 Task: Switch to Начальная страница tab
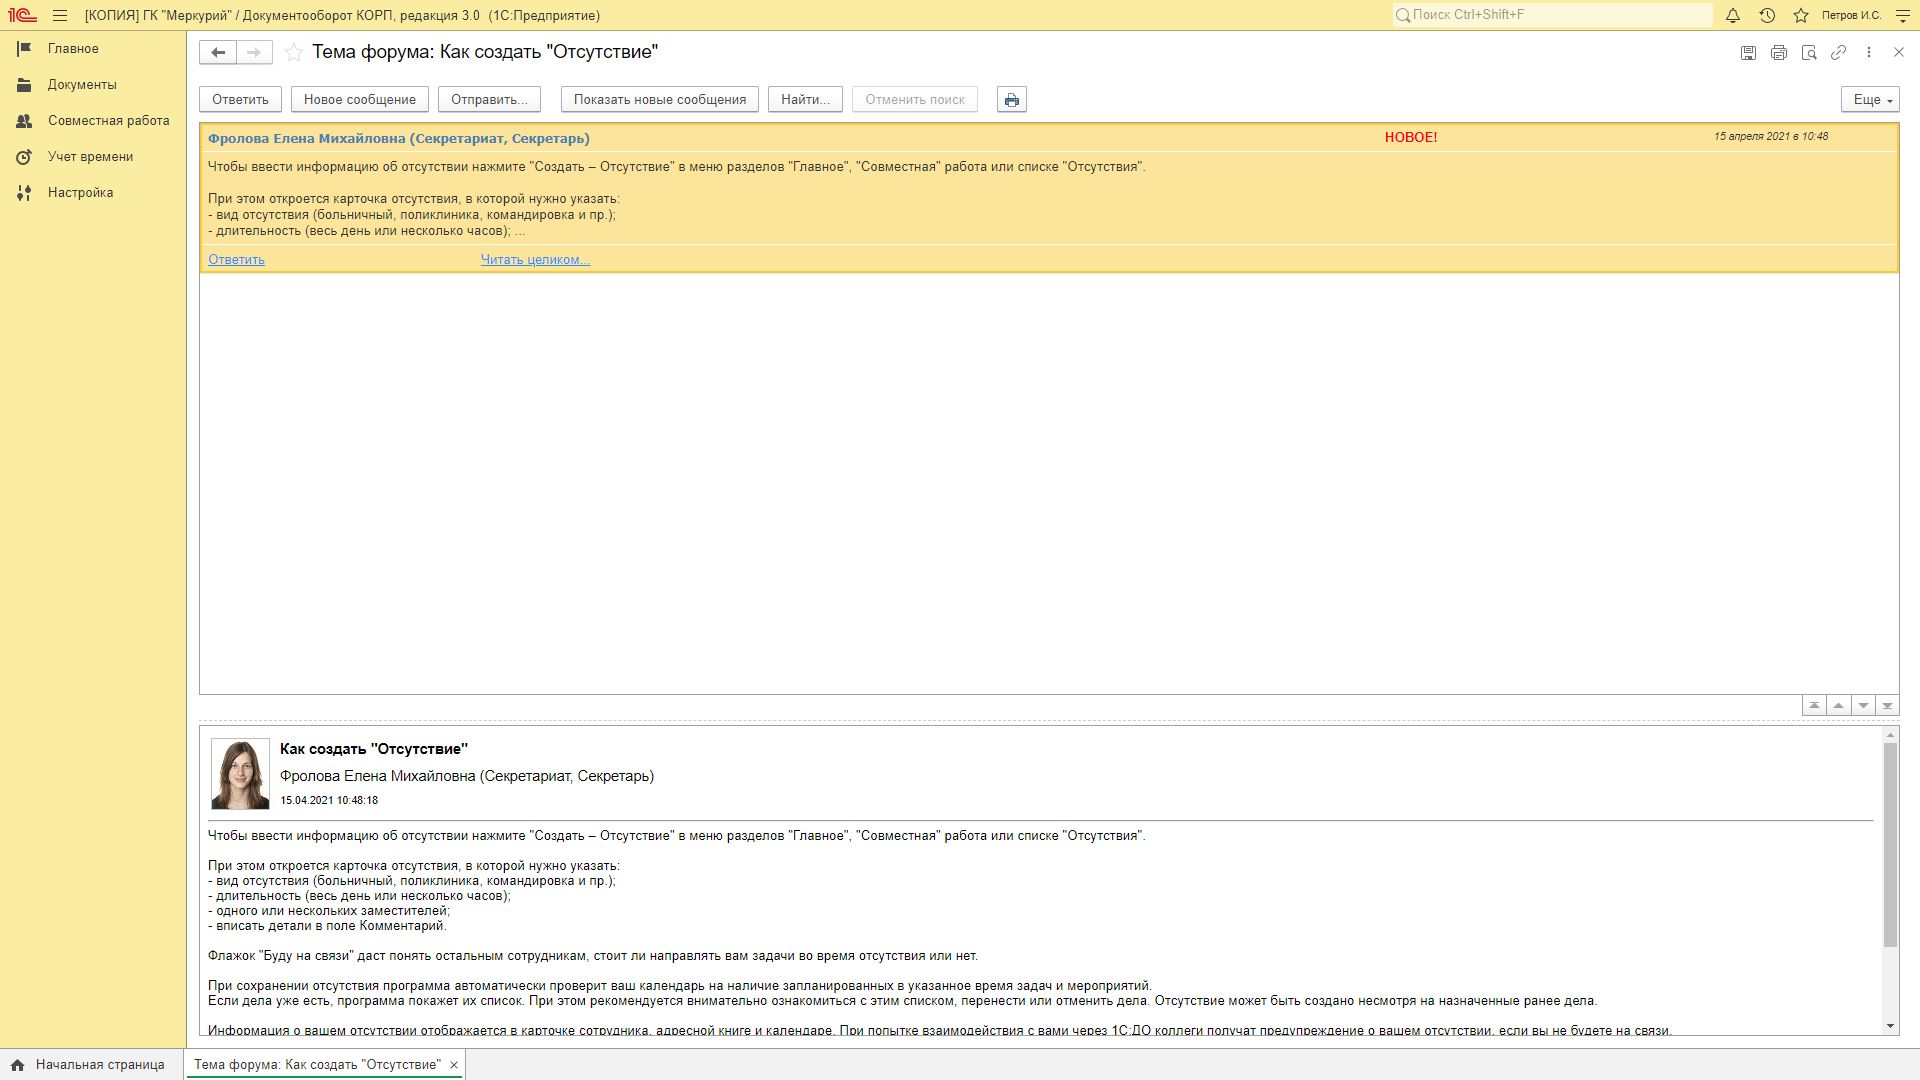pos(88,1065)
